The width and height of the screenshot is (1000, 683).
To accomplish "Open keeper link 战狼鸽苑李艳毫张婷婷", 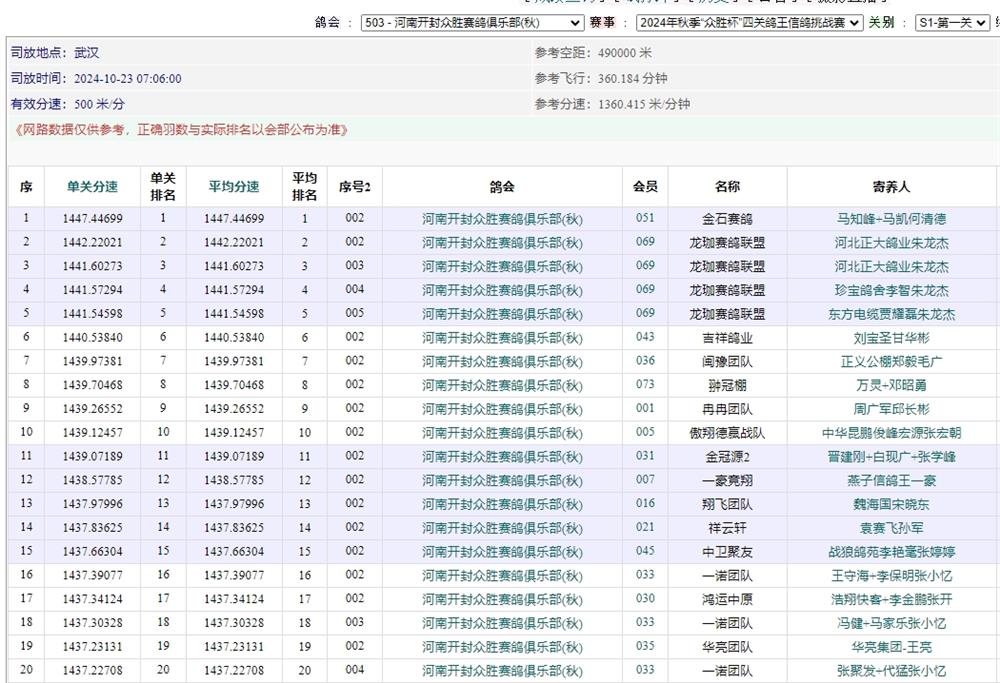I will pos(892,552).
